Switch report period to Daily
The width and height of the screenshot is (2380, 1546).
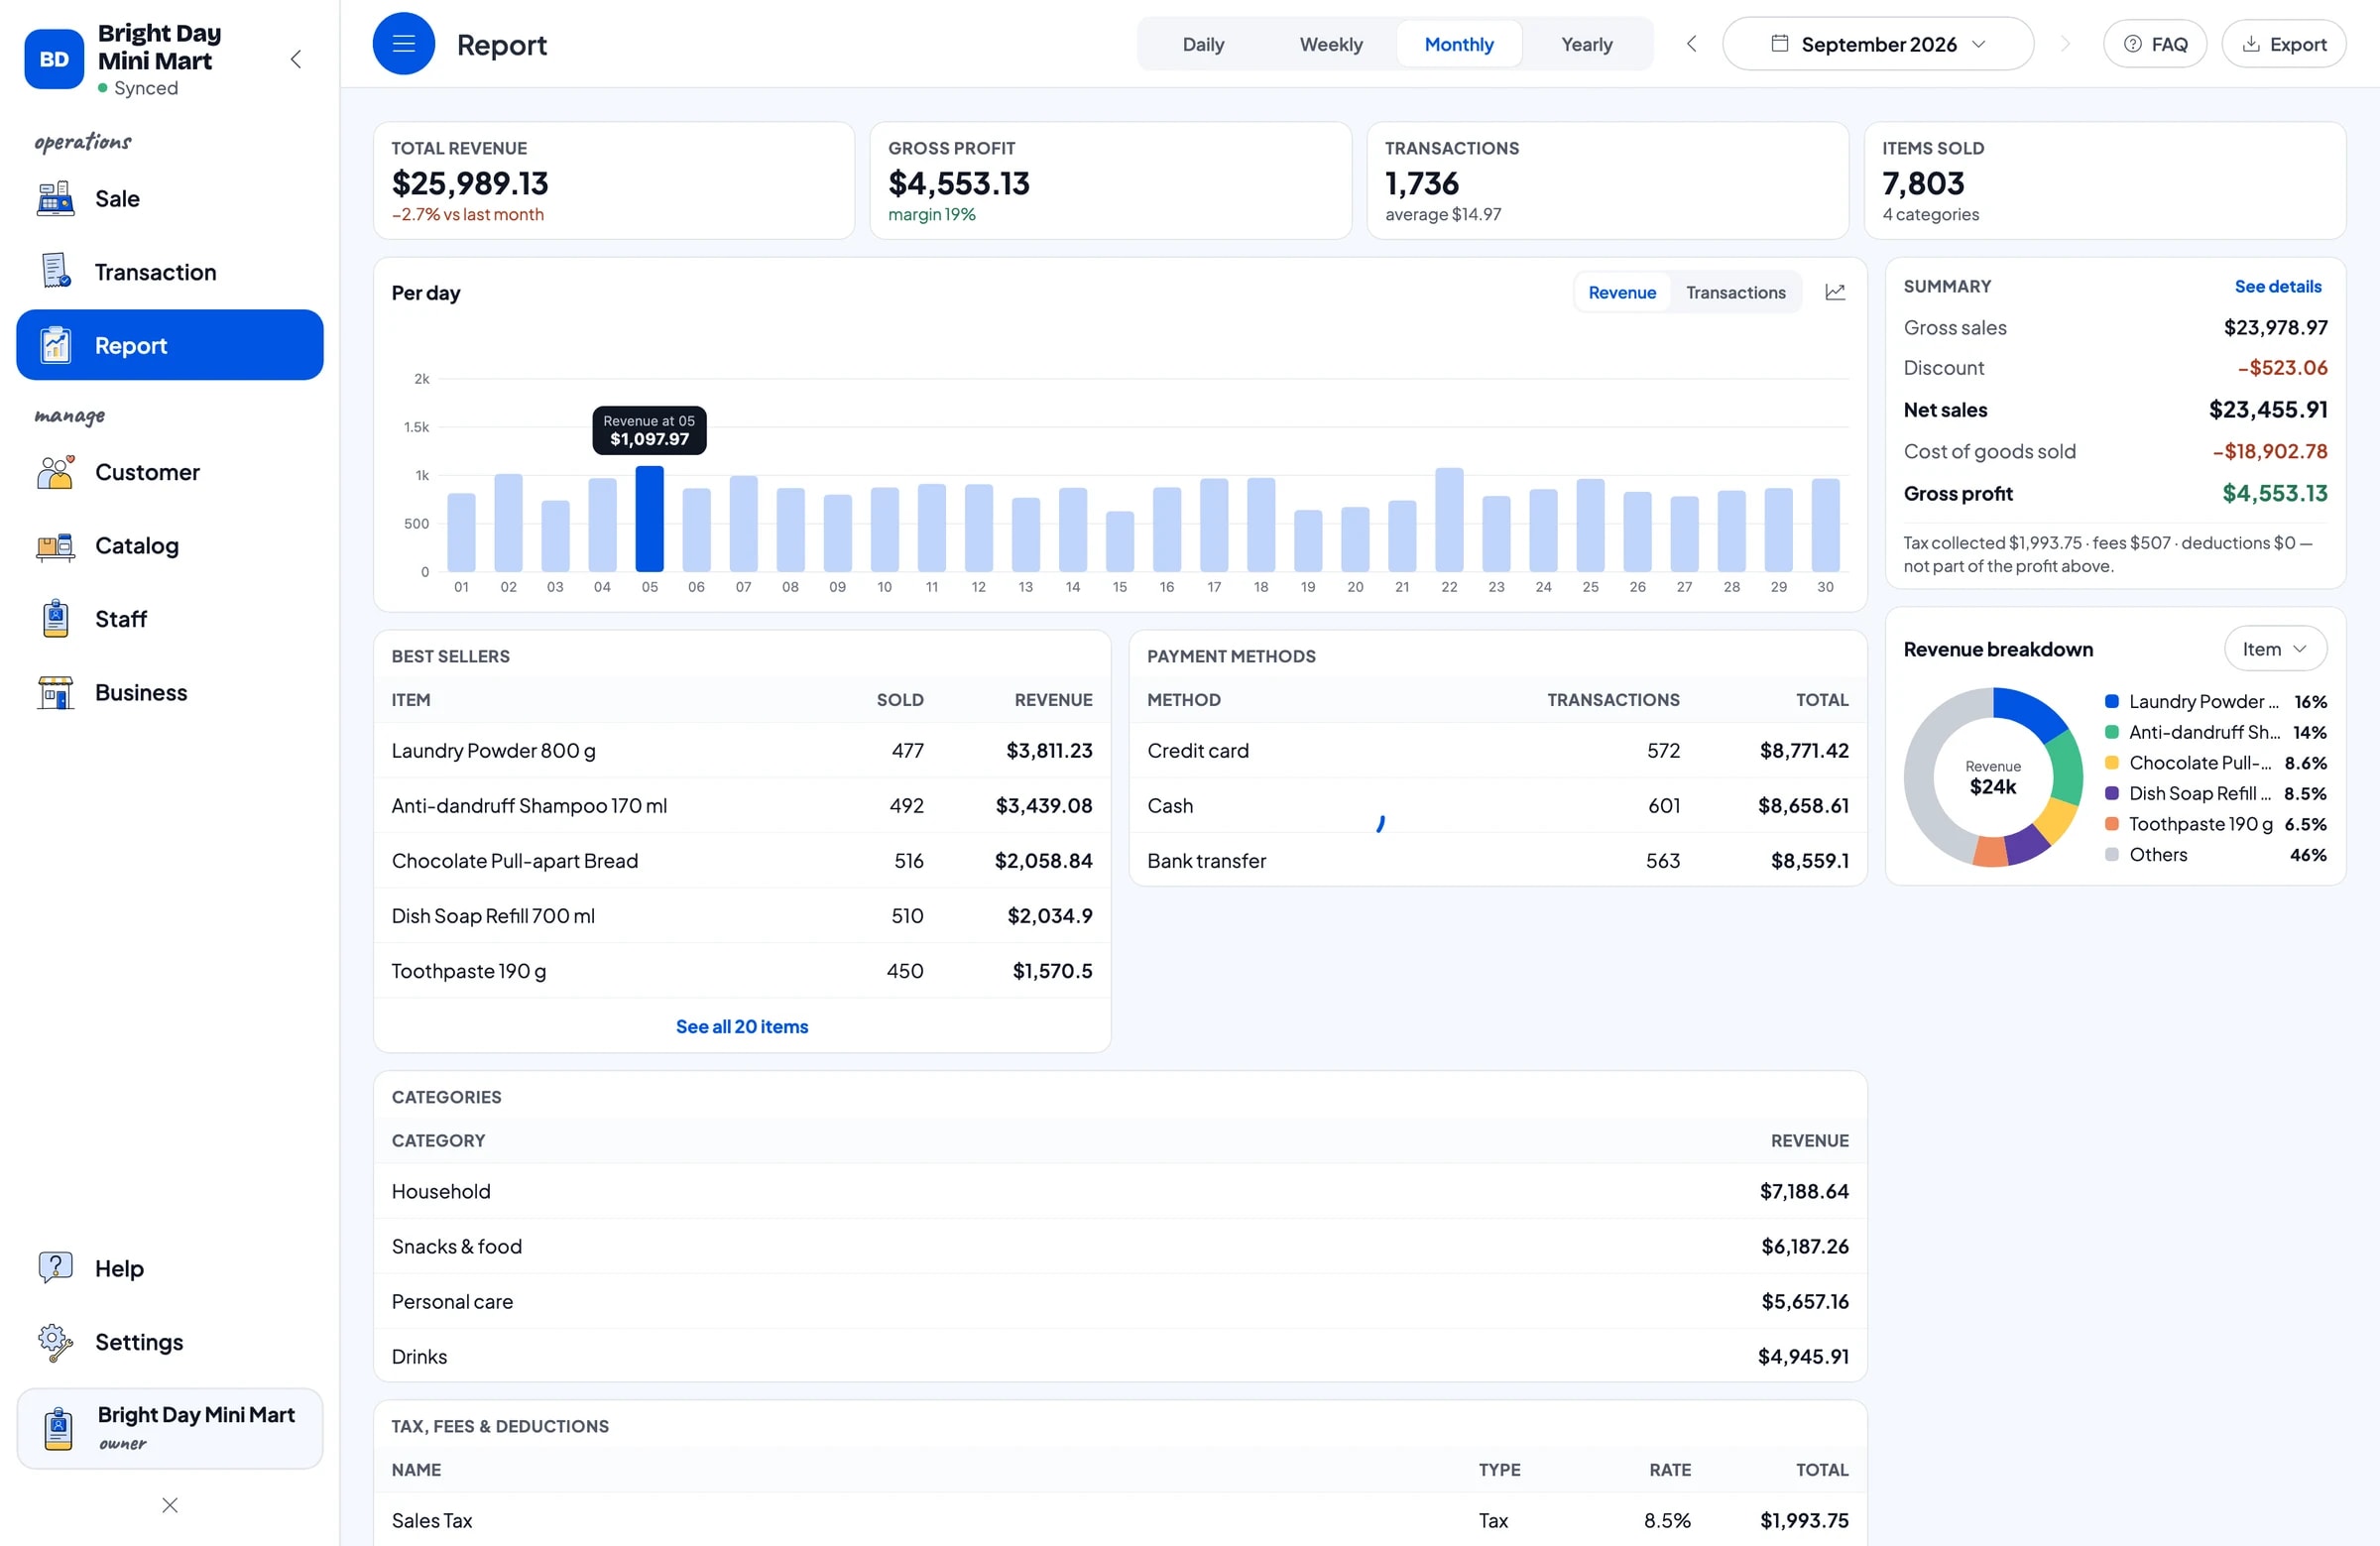(1203, 44)
